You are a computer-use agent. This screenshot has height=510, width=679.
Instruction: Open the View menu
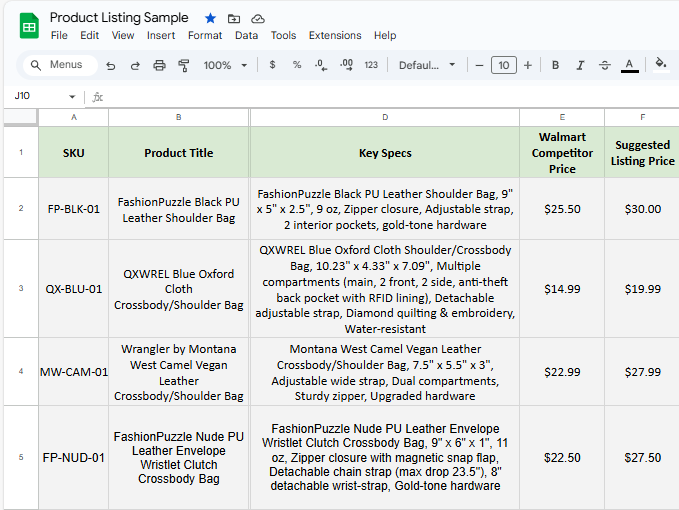click(123, 36)
